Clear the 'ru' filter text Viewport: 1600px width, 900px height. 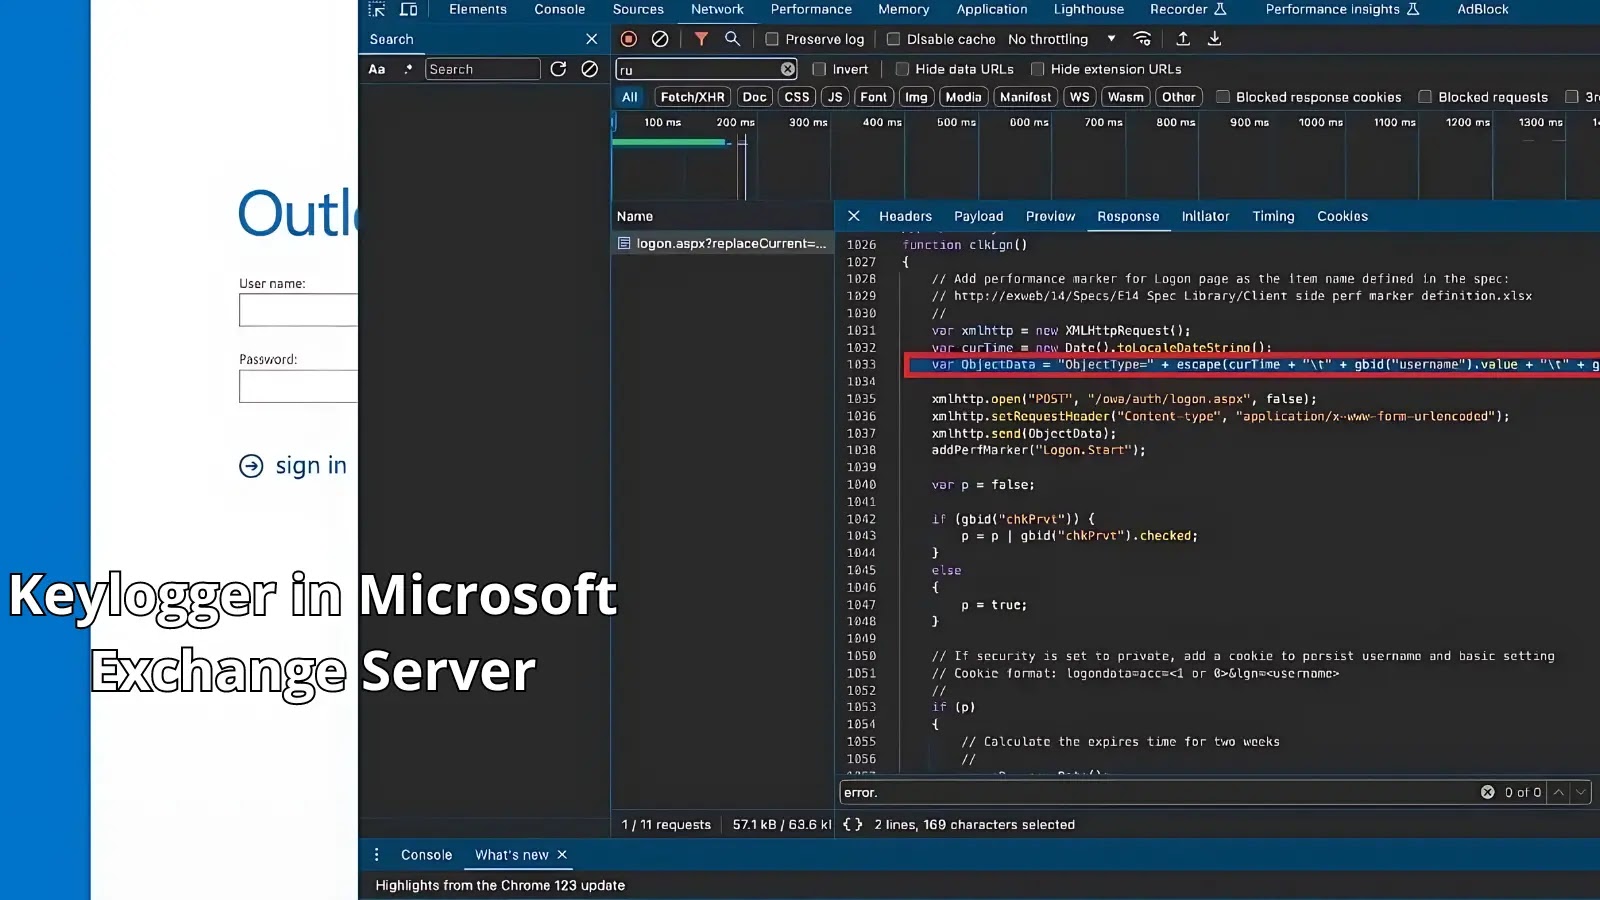pos(788,69)
